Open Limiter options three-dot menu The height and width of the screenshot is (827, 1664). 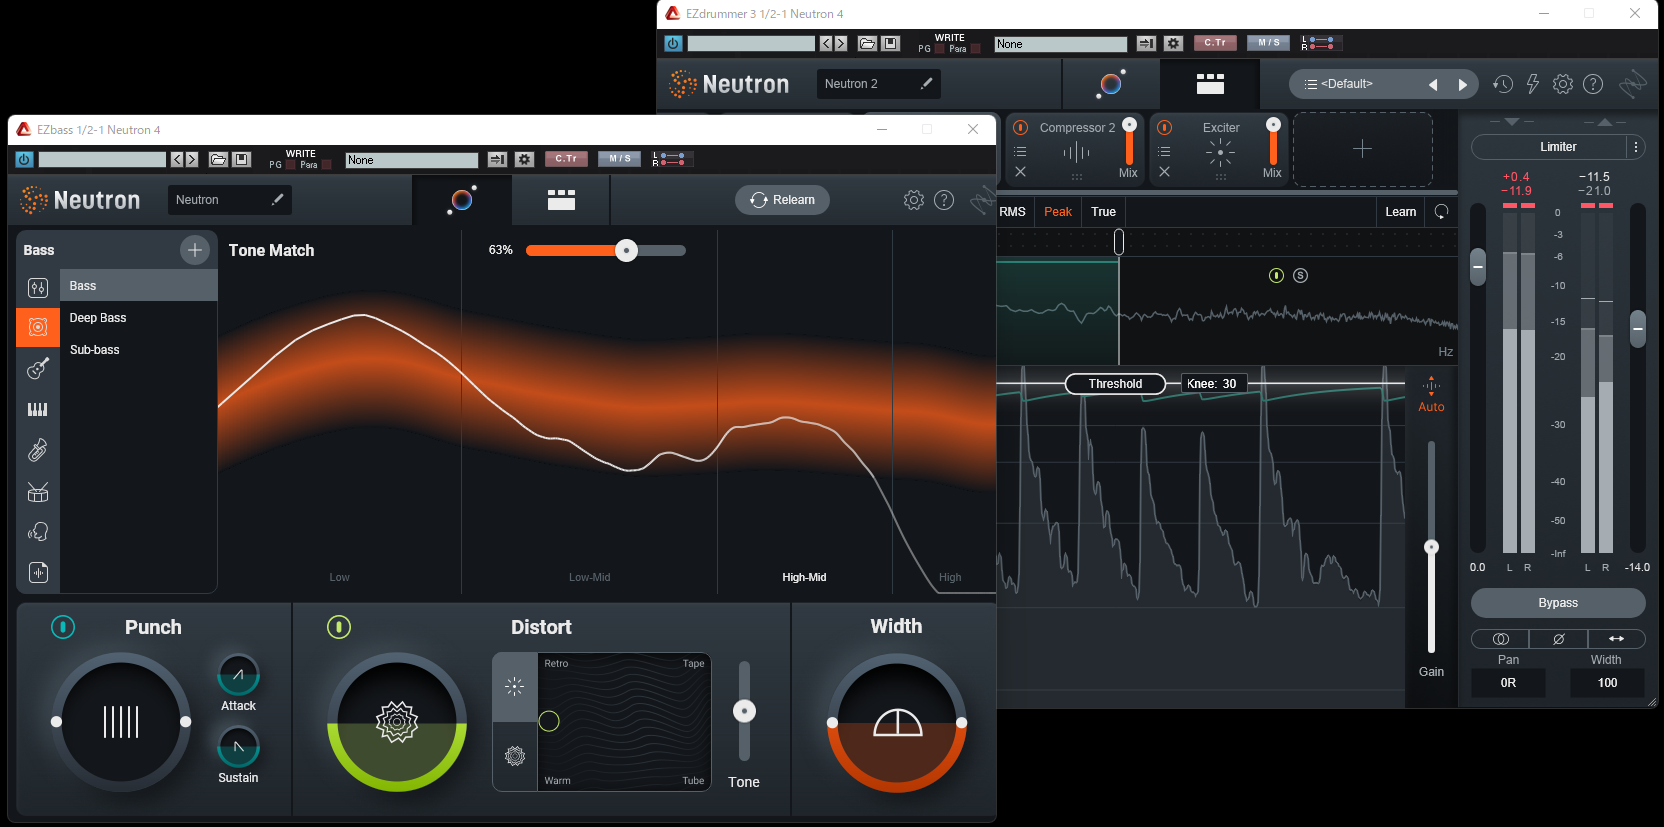[x=1636, y=147]
